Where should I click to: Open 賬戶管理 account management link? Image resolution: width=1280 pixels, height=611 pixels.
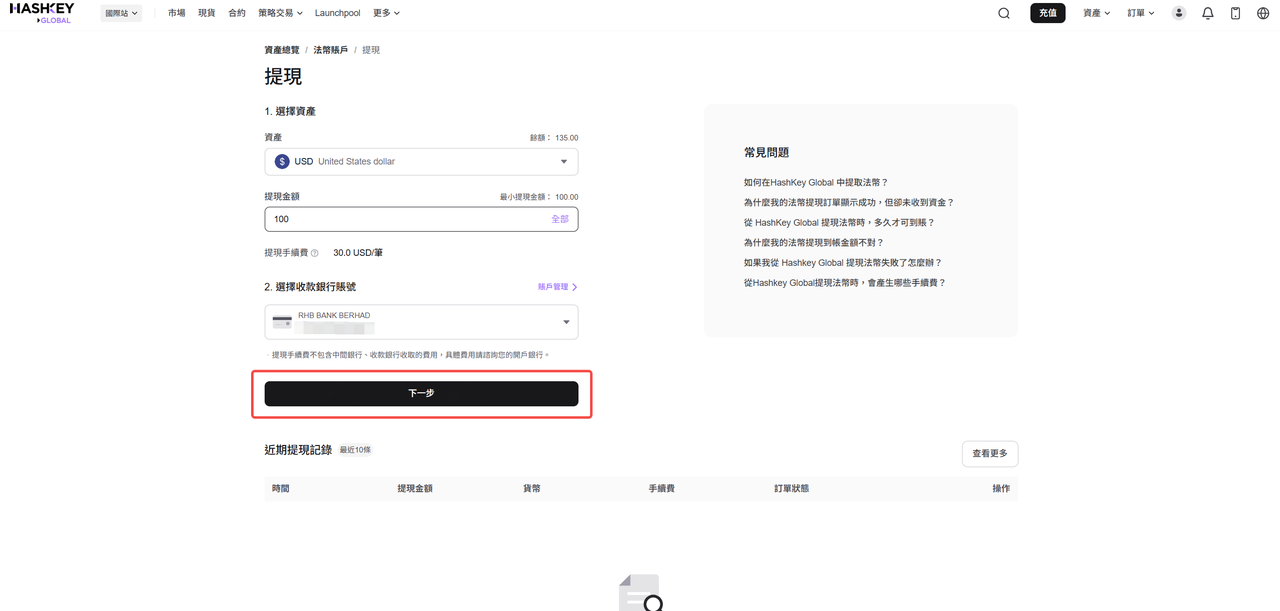(x=557, y=287)
